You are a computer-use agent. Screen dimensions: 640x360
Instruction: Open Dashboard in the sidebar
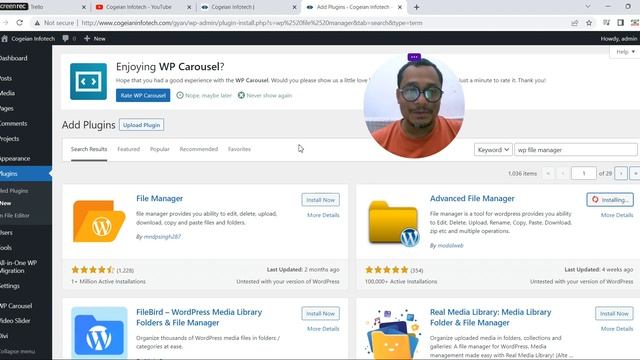(x=14, y=58)
